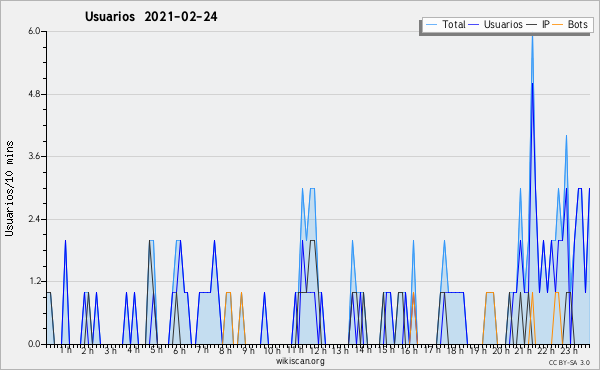Click the 'CC BY-SA 3.0' license text
The image size is (600, 370).
coord(569,363)
